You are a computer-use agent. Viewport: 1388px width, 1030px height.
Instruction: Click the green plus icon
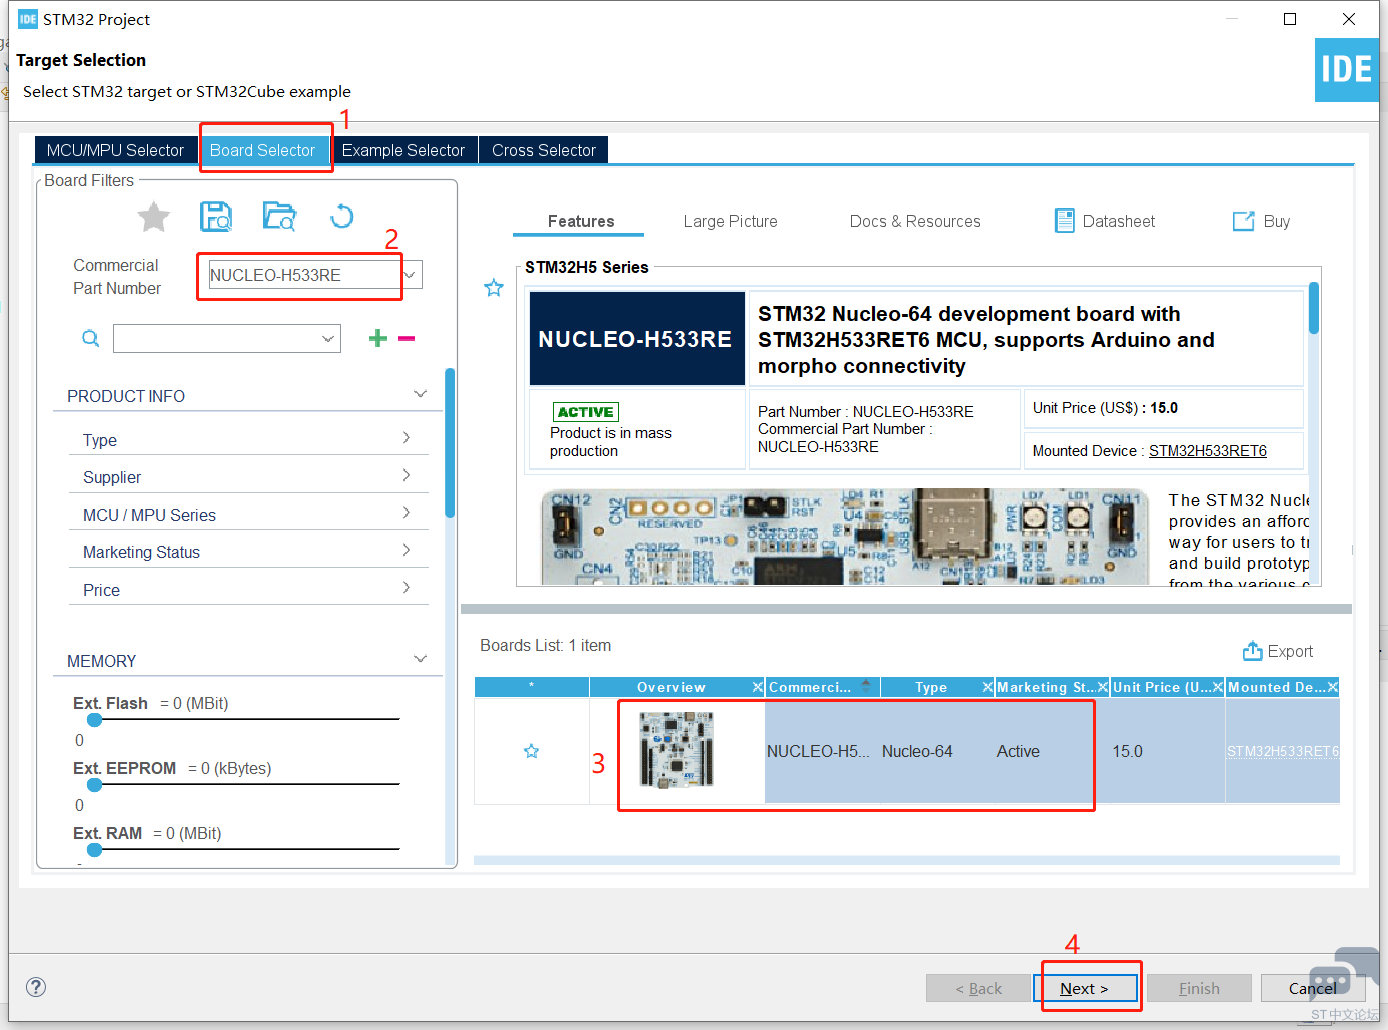click(378, 338)
